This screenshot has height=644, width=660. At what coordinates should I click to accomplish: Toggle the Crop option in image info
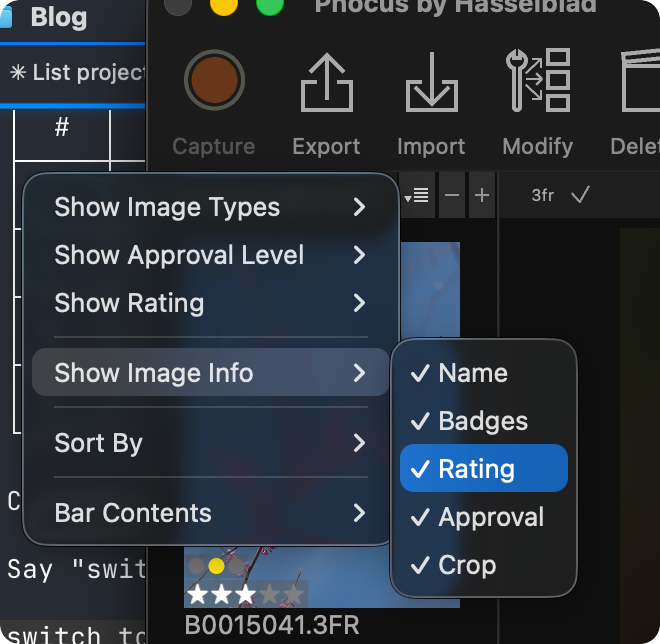tap(484, 565)
